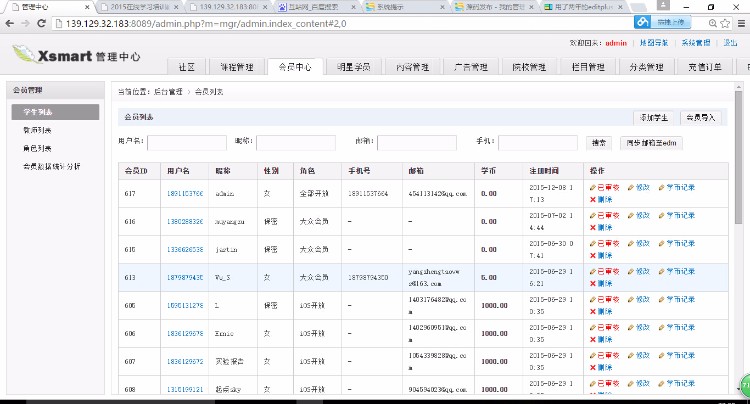
Task: Reload the current page
Action: coord(42,23)
